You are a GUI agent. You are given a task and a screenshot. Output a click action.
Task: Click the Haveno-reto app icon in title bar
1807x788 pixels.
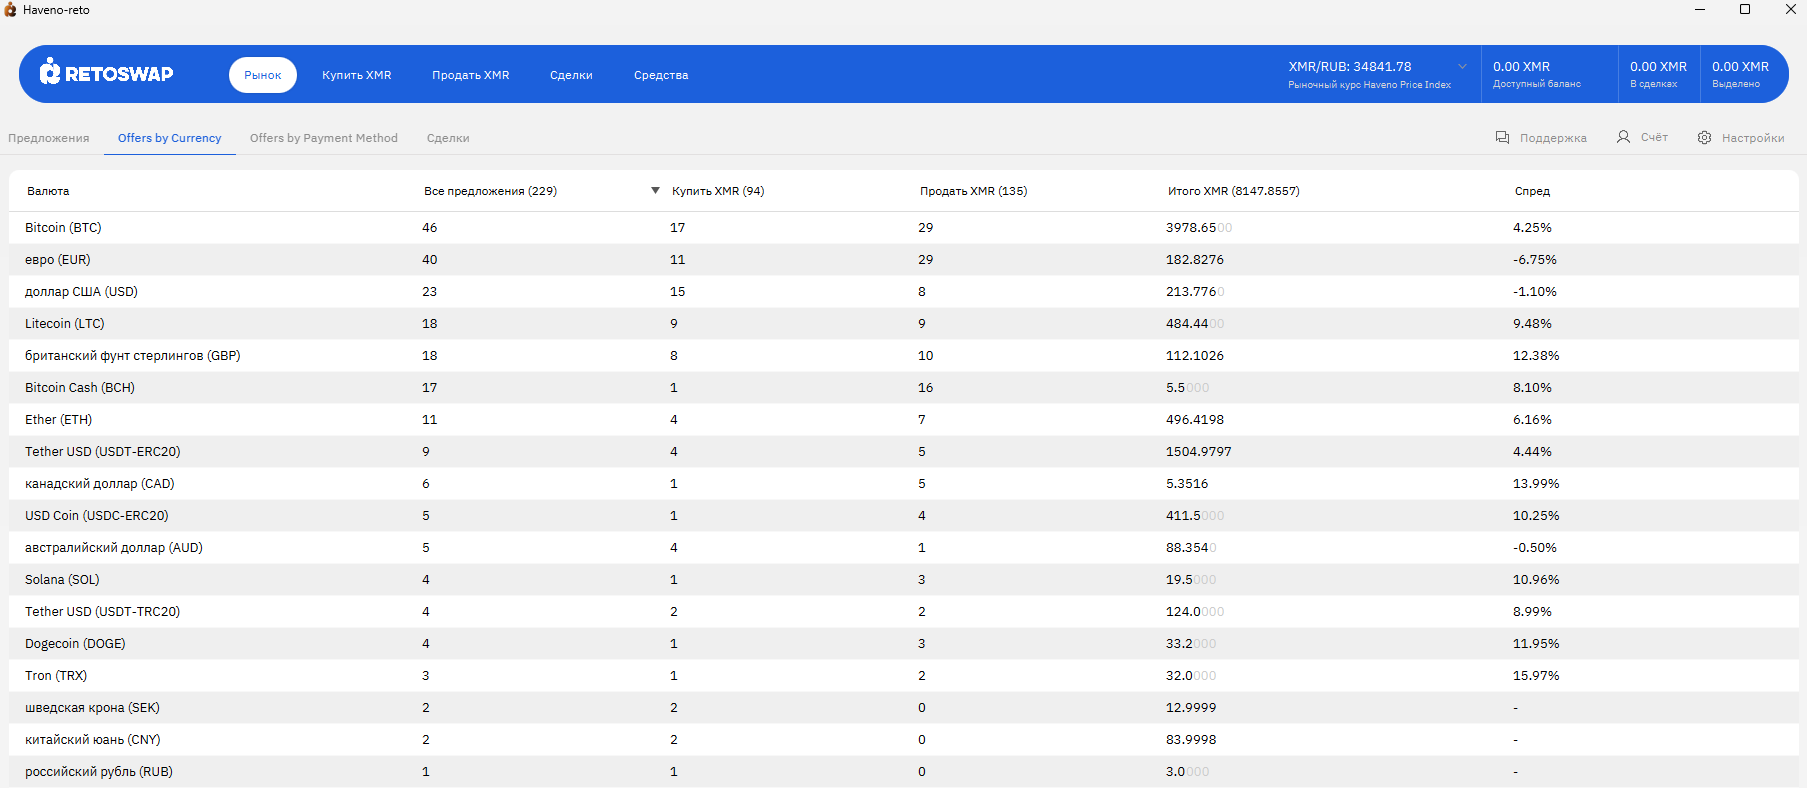(x=11, y=10)
